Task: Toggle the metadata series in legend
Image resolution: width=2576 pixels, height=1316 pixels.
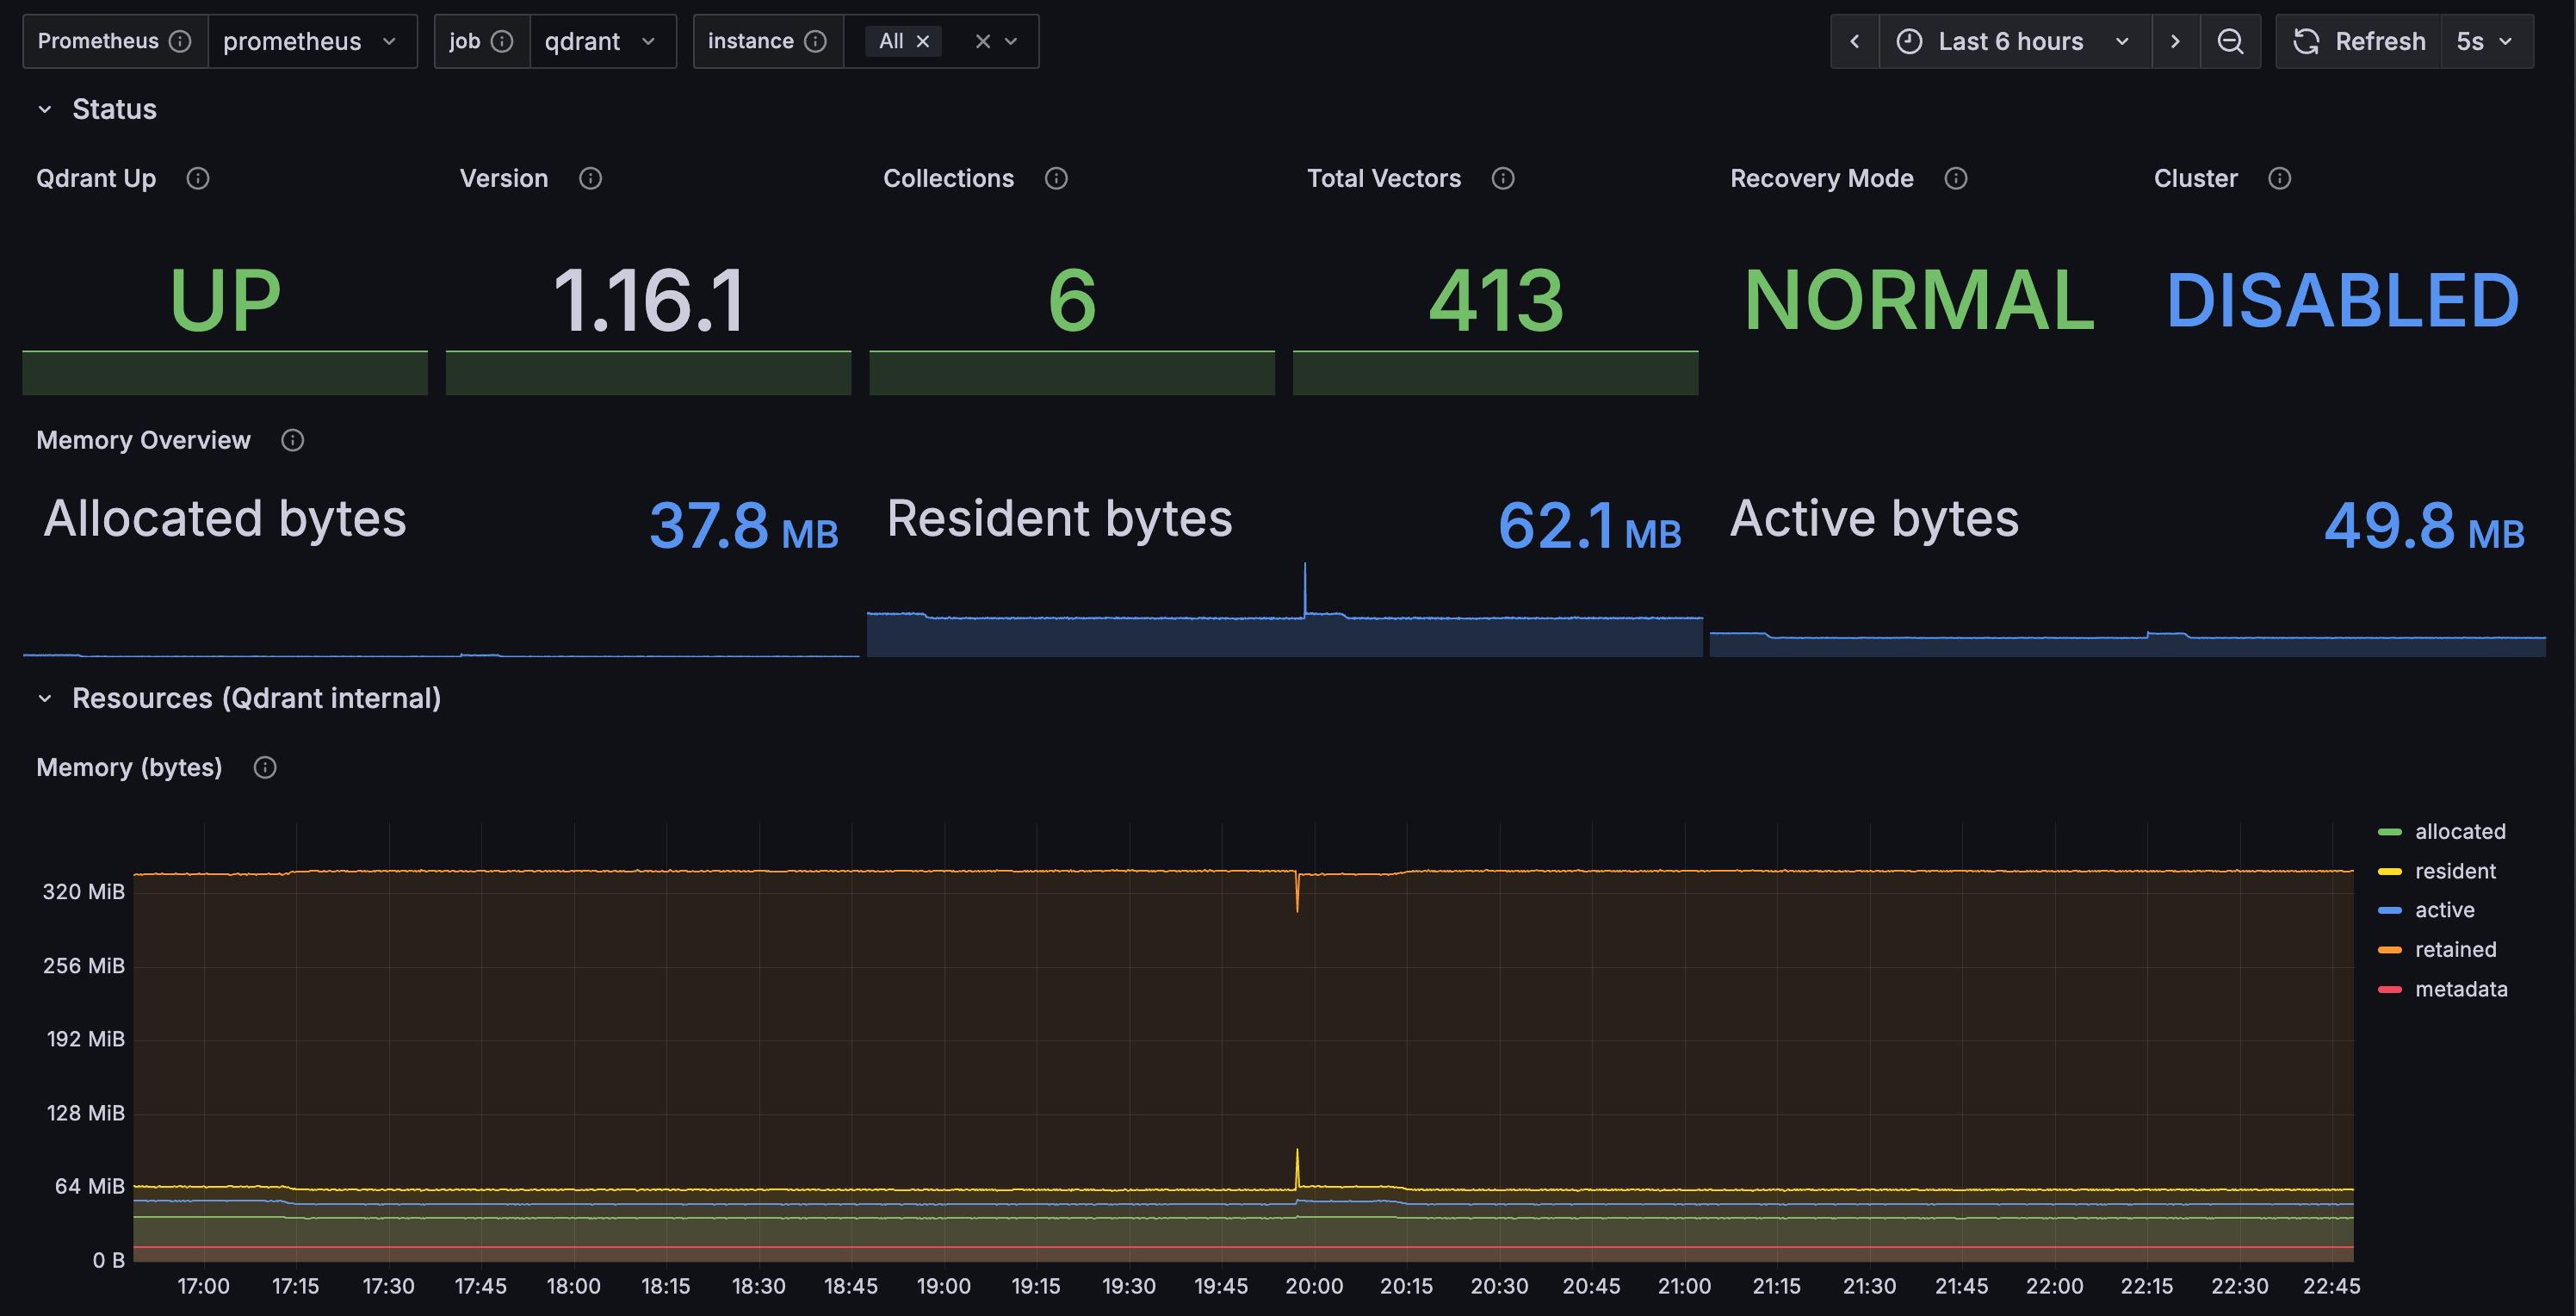Action: coord(2460,989)
